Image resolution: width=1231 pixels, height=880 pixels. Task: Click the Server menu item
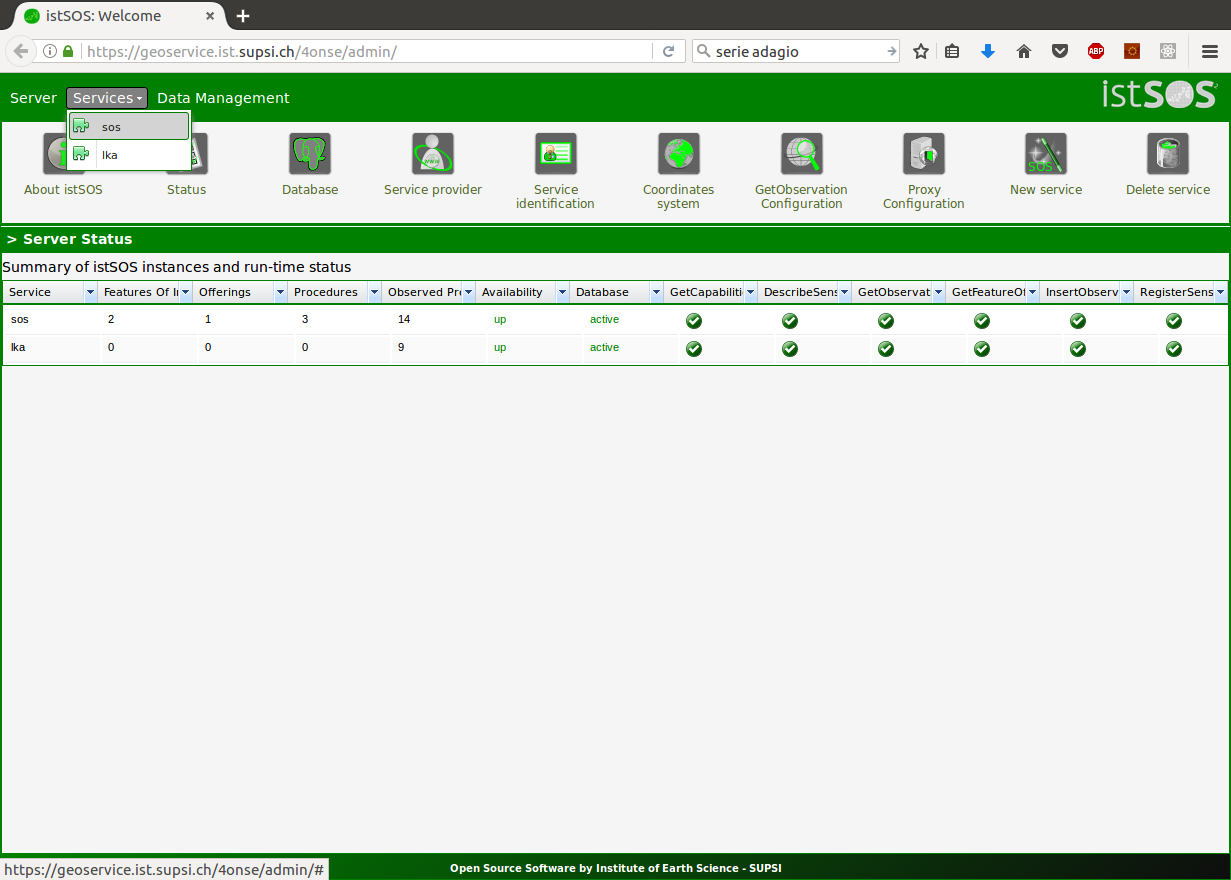tap(33, 98)
